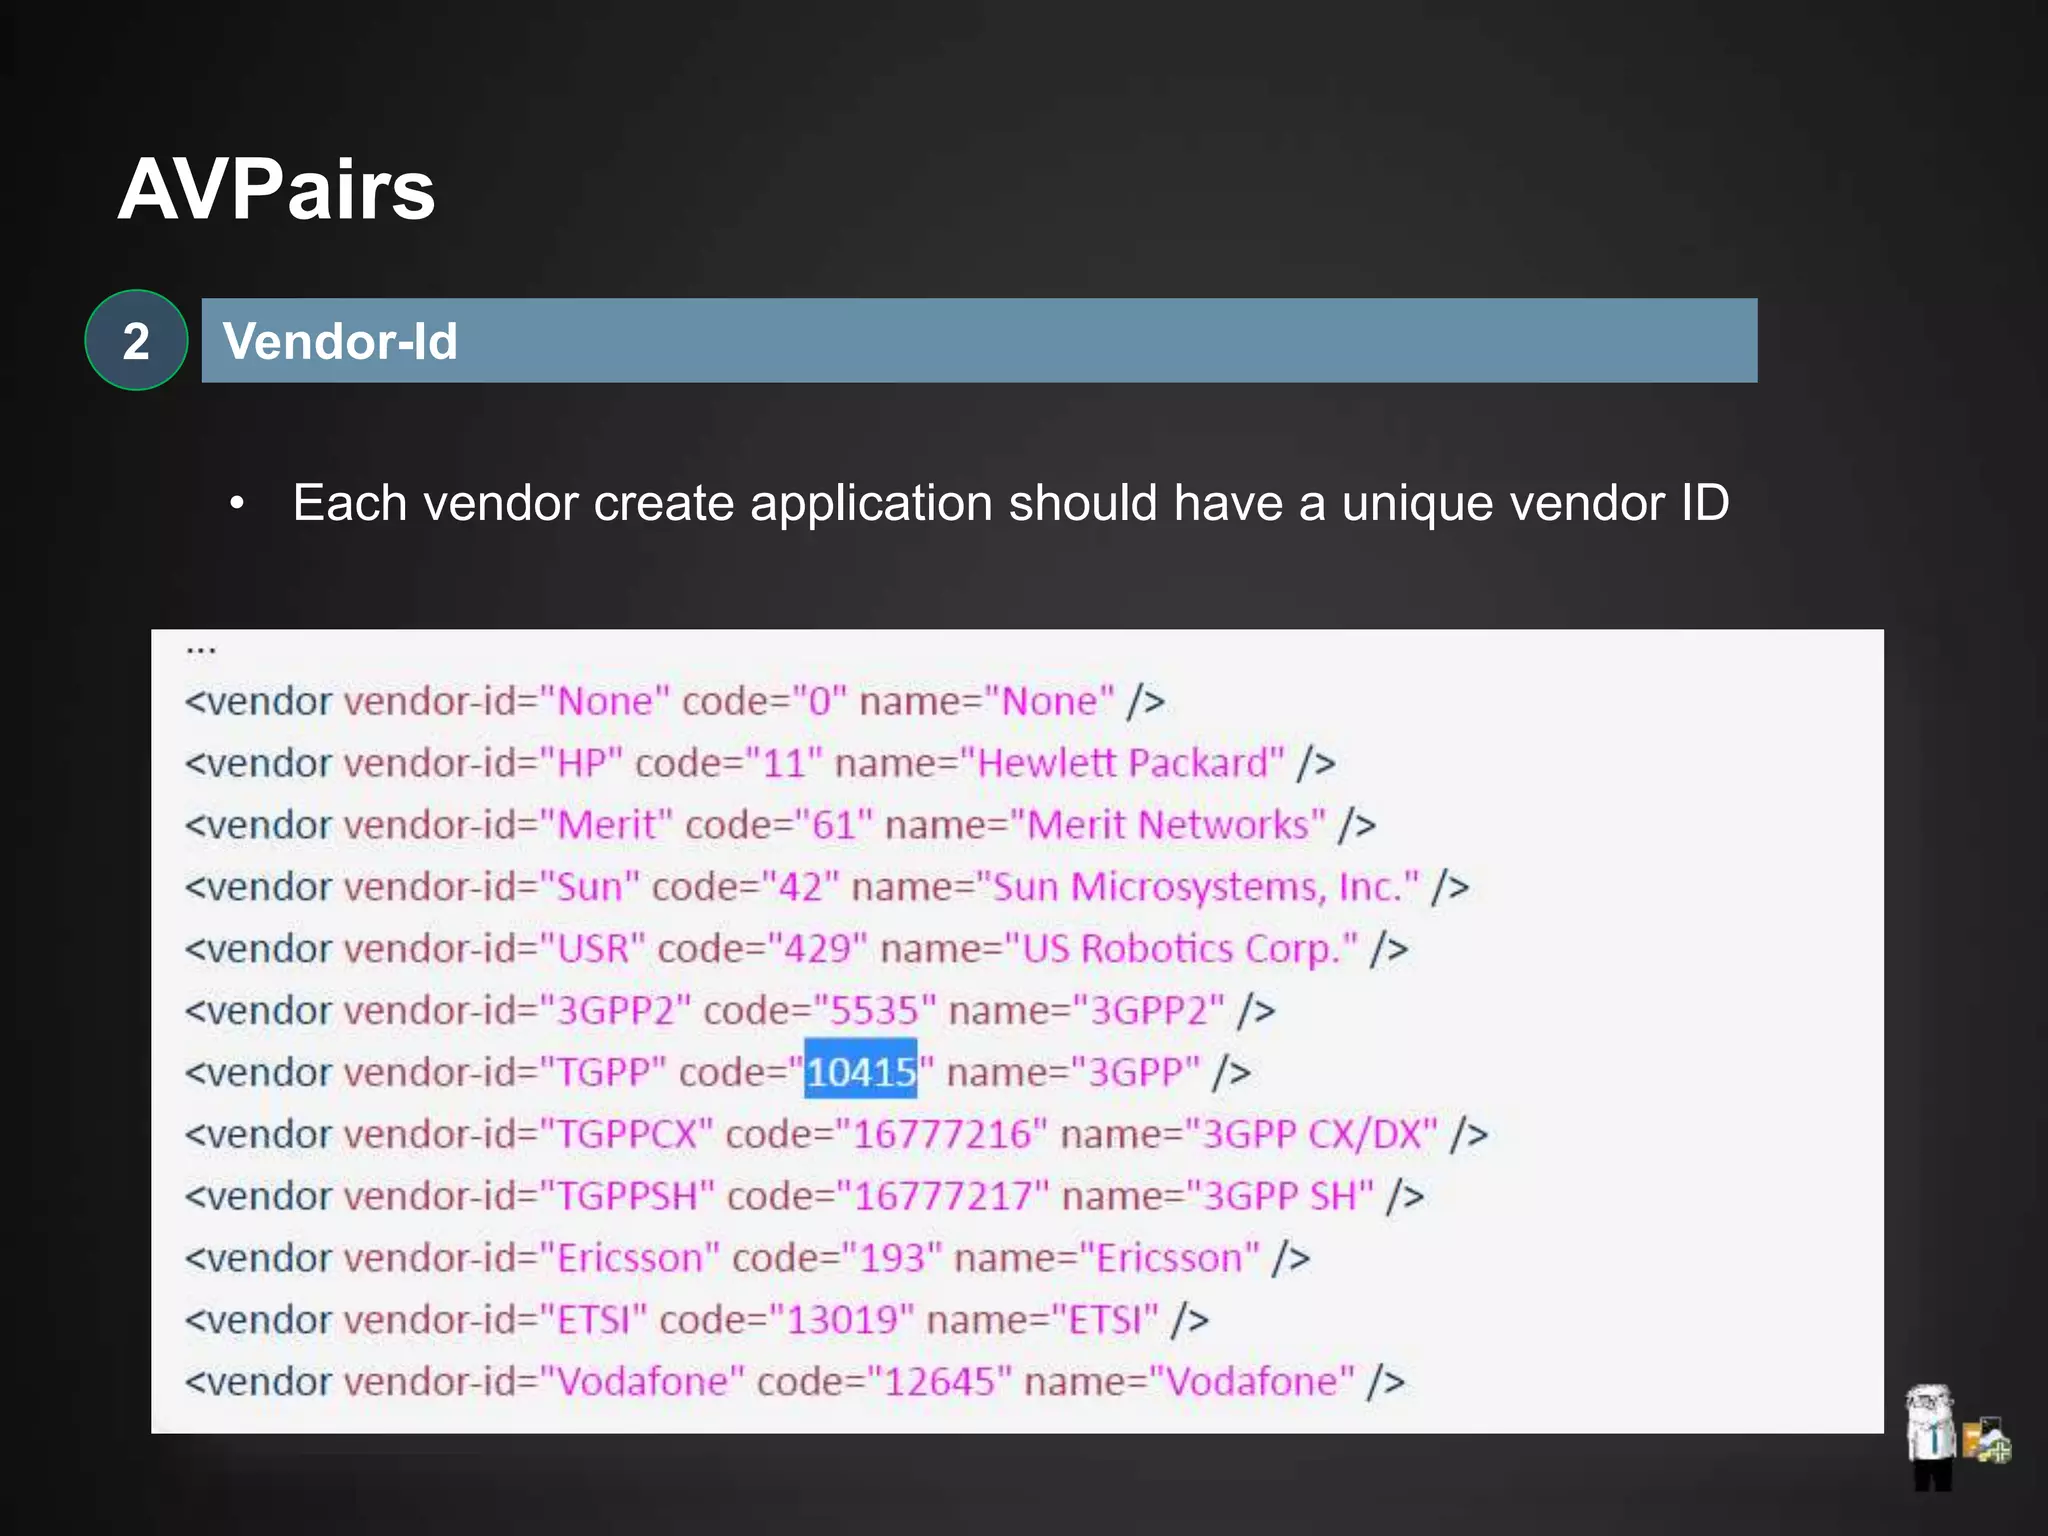Click the Merit Networks vendor entry
Screen dimensions: 2048x1536
(x=780, y=825)
